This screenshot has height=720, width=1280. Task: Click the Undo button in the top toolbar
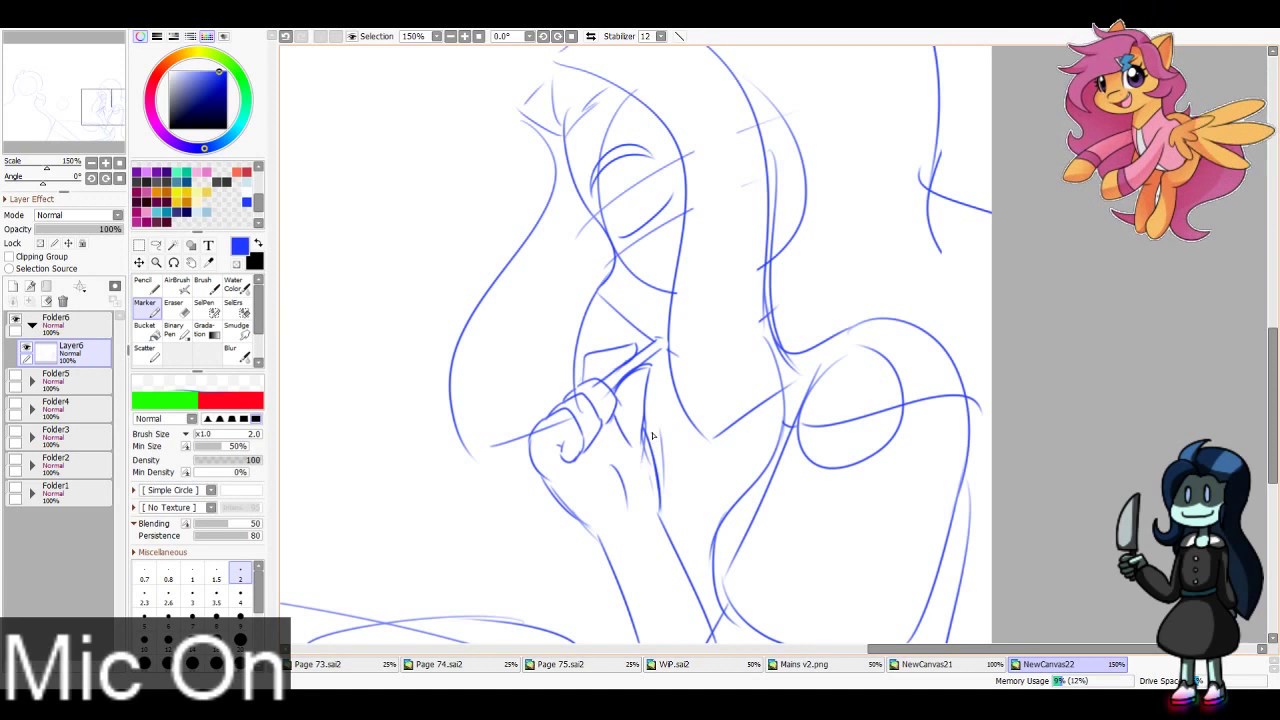tap(285, 36)
